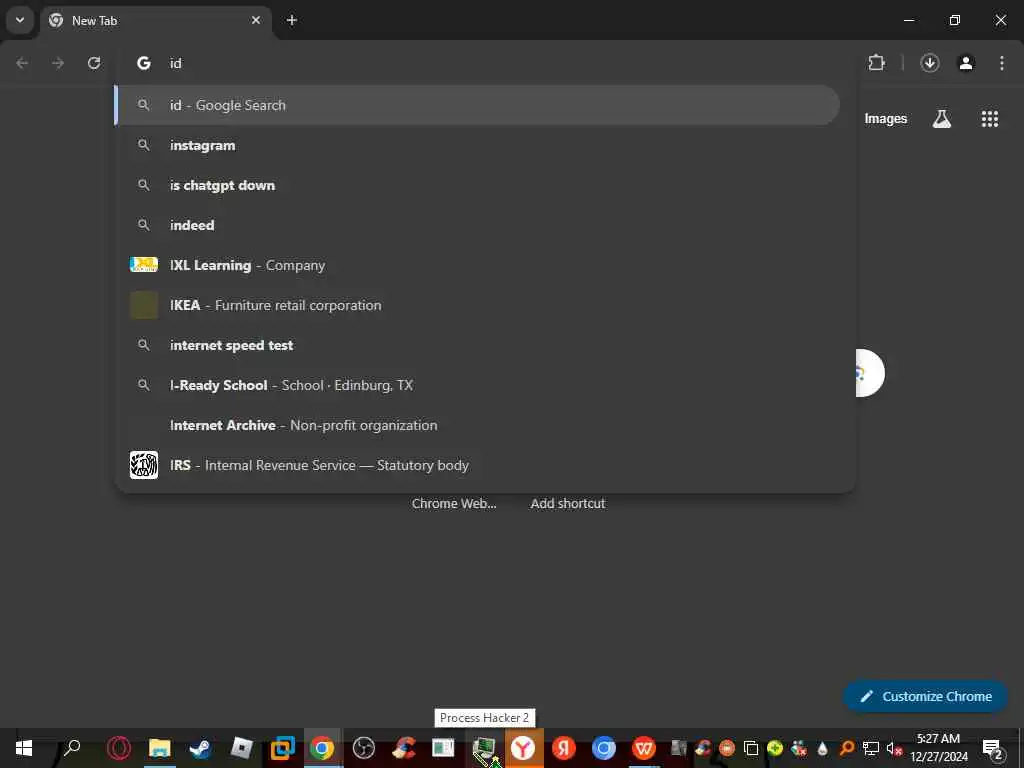The image size is (1024, 768).
Task: Select 'IXL Learning - Company' suggestion
Action: 478,265
